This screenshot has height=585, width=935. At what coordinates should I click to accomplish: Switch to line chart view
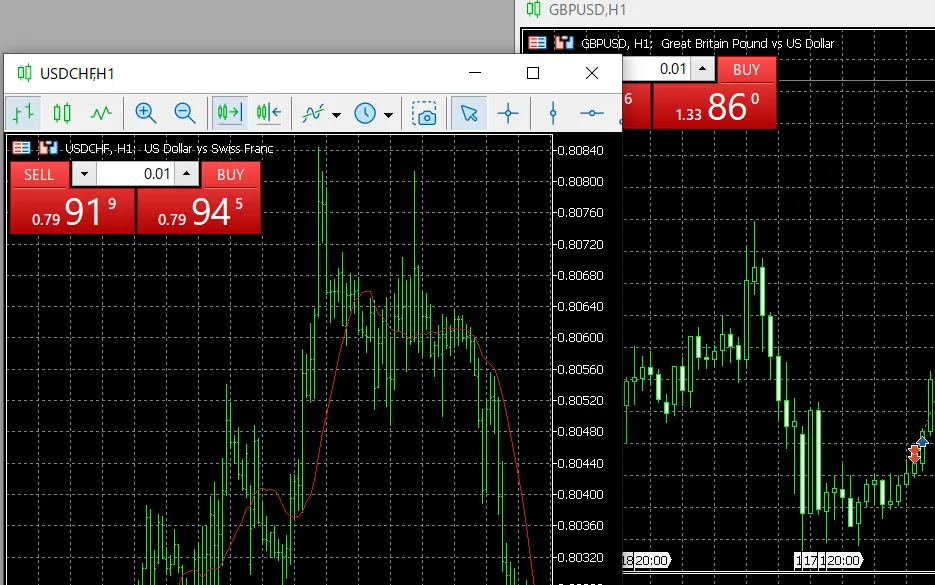point(101,113)
